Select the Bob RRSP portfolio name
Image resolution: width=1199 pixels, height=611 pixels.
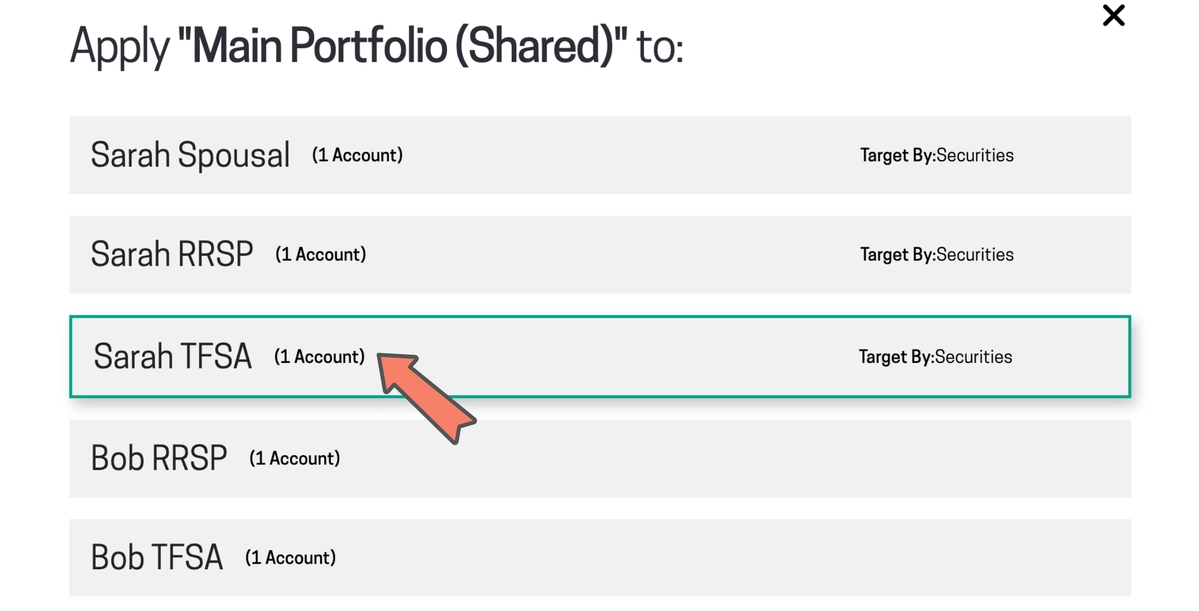click(159, 458)
